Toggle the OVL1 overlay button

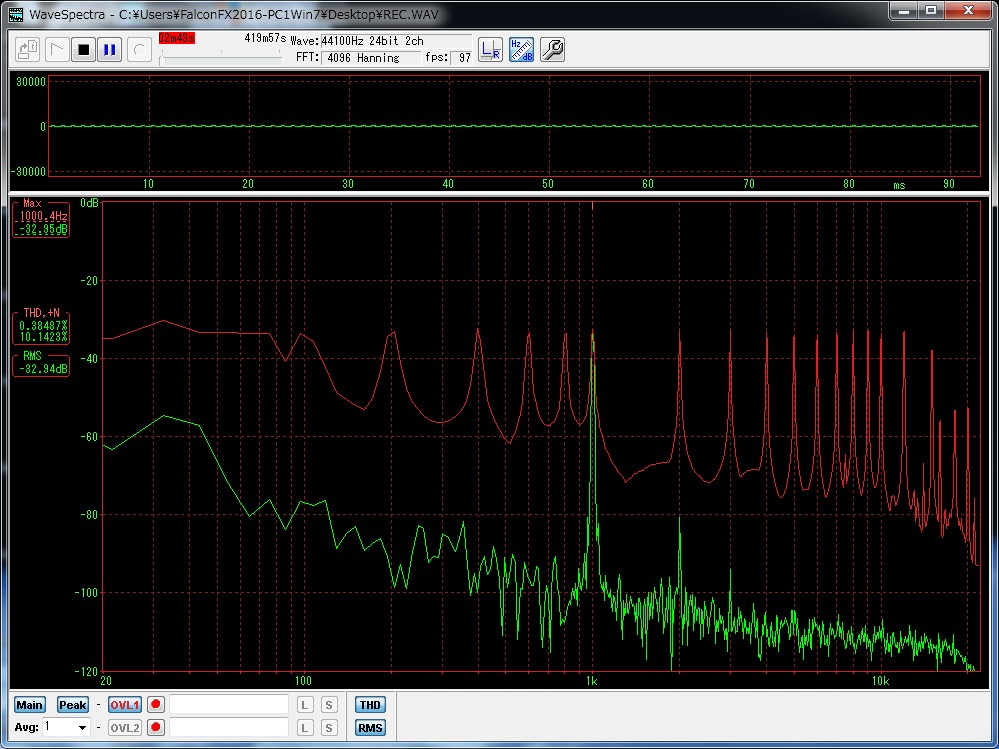click(124, 705)
